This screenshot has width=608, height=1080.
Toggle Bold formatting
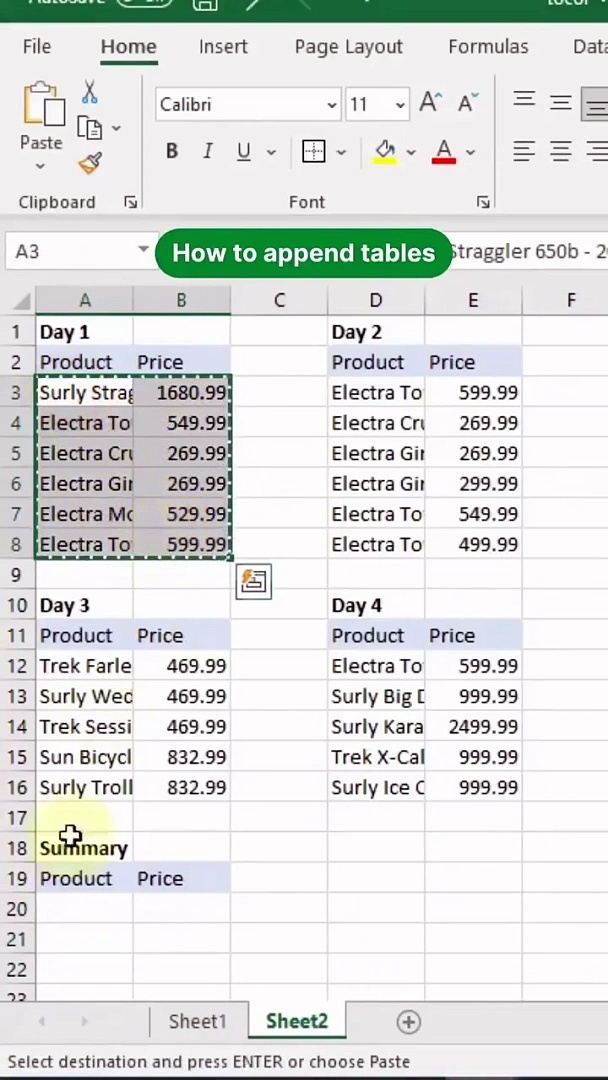click(172, 151)
